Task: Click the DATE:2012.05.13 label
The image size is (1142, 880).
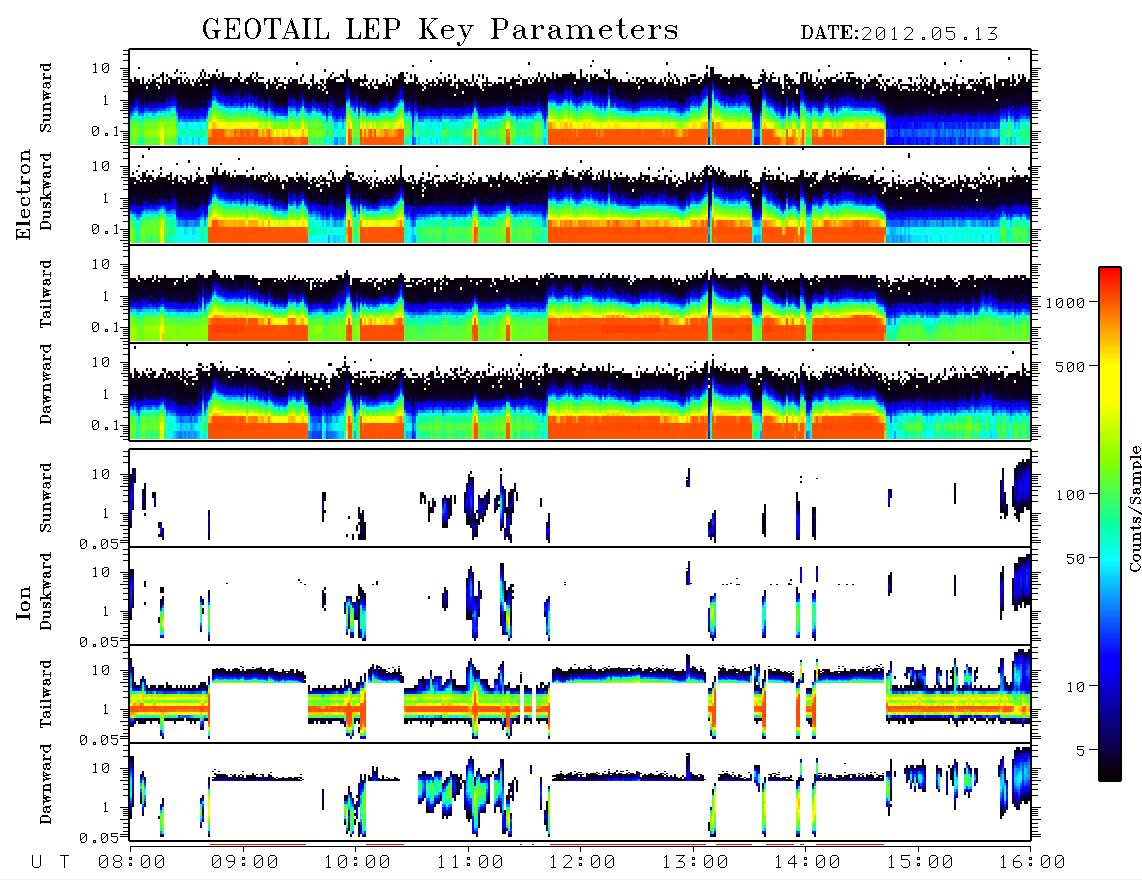Action: [899, 33]
